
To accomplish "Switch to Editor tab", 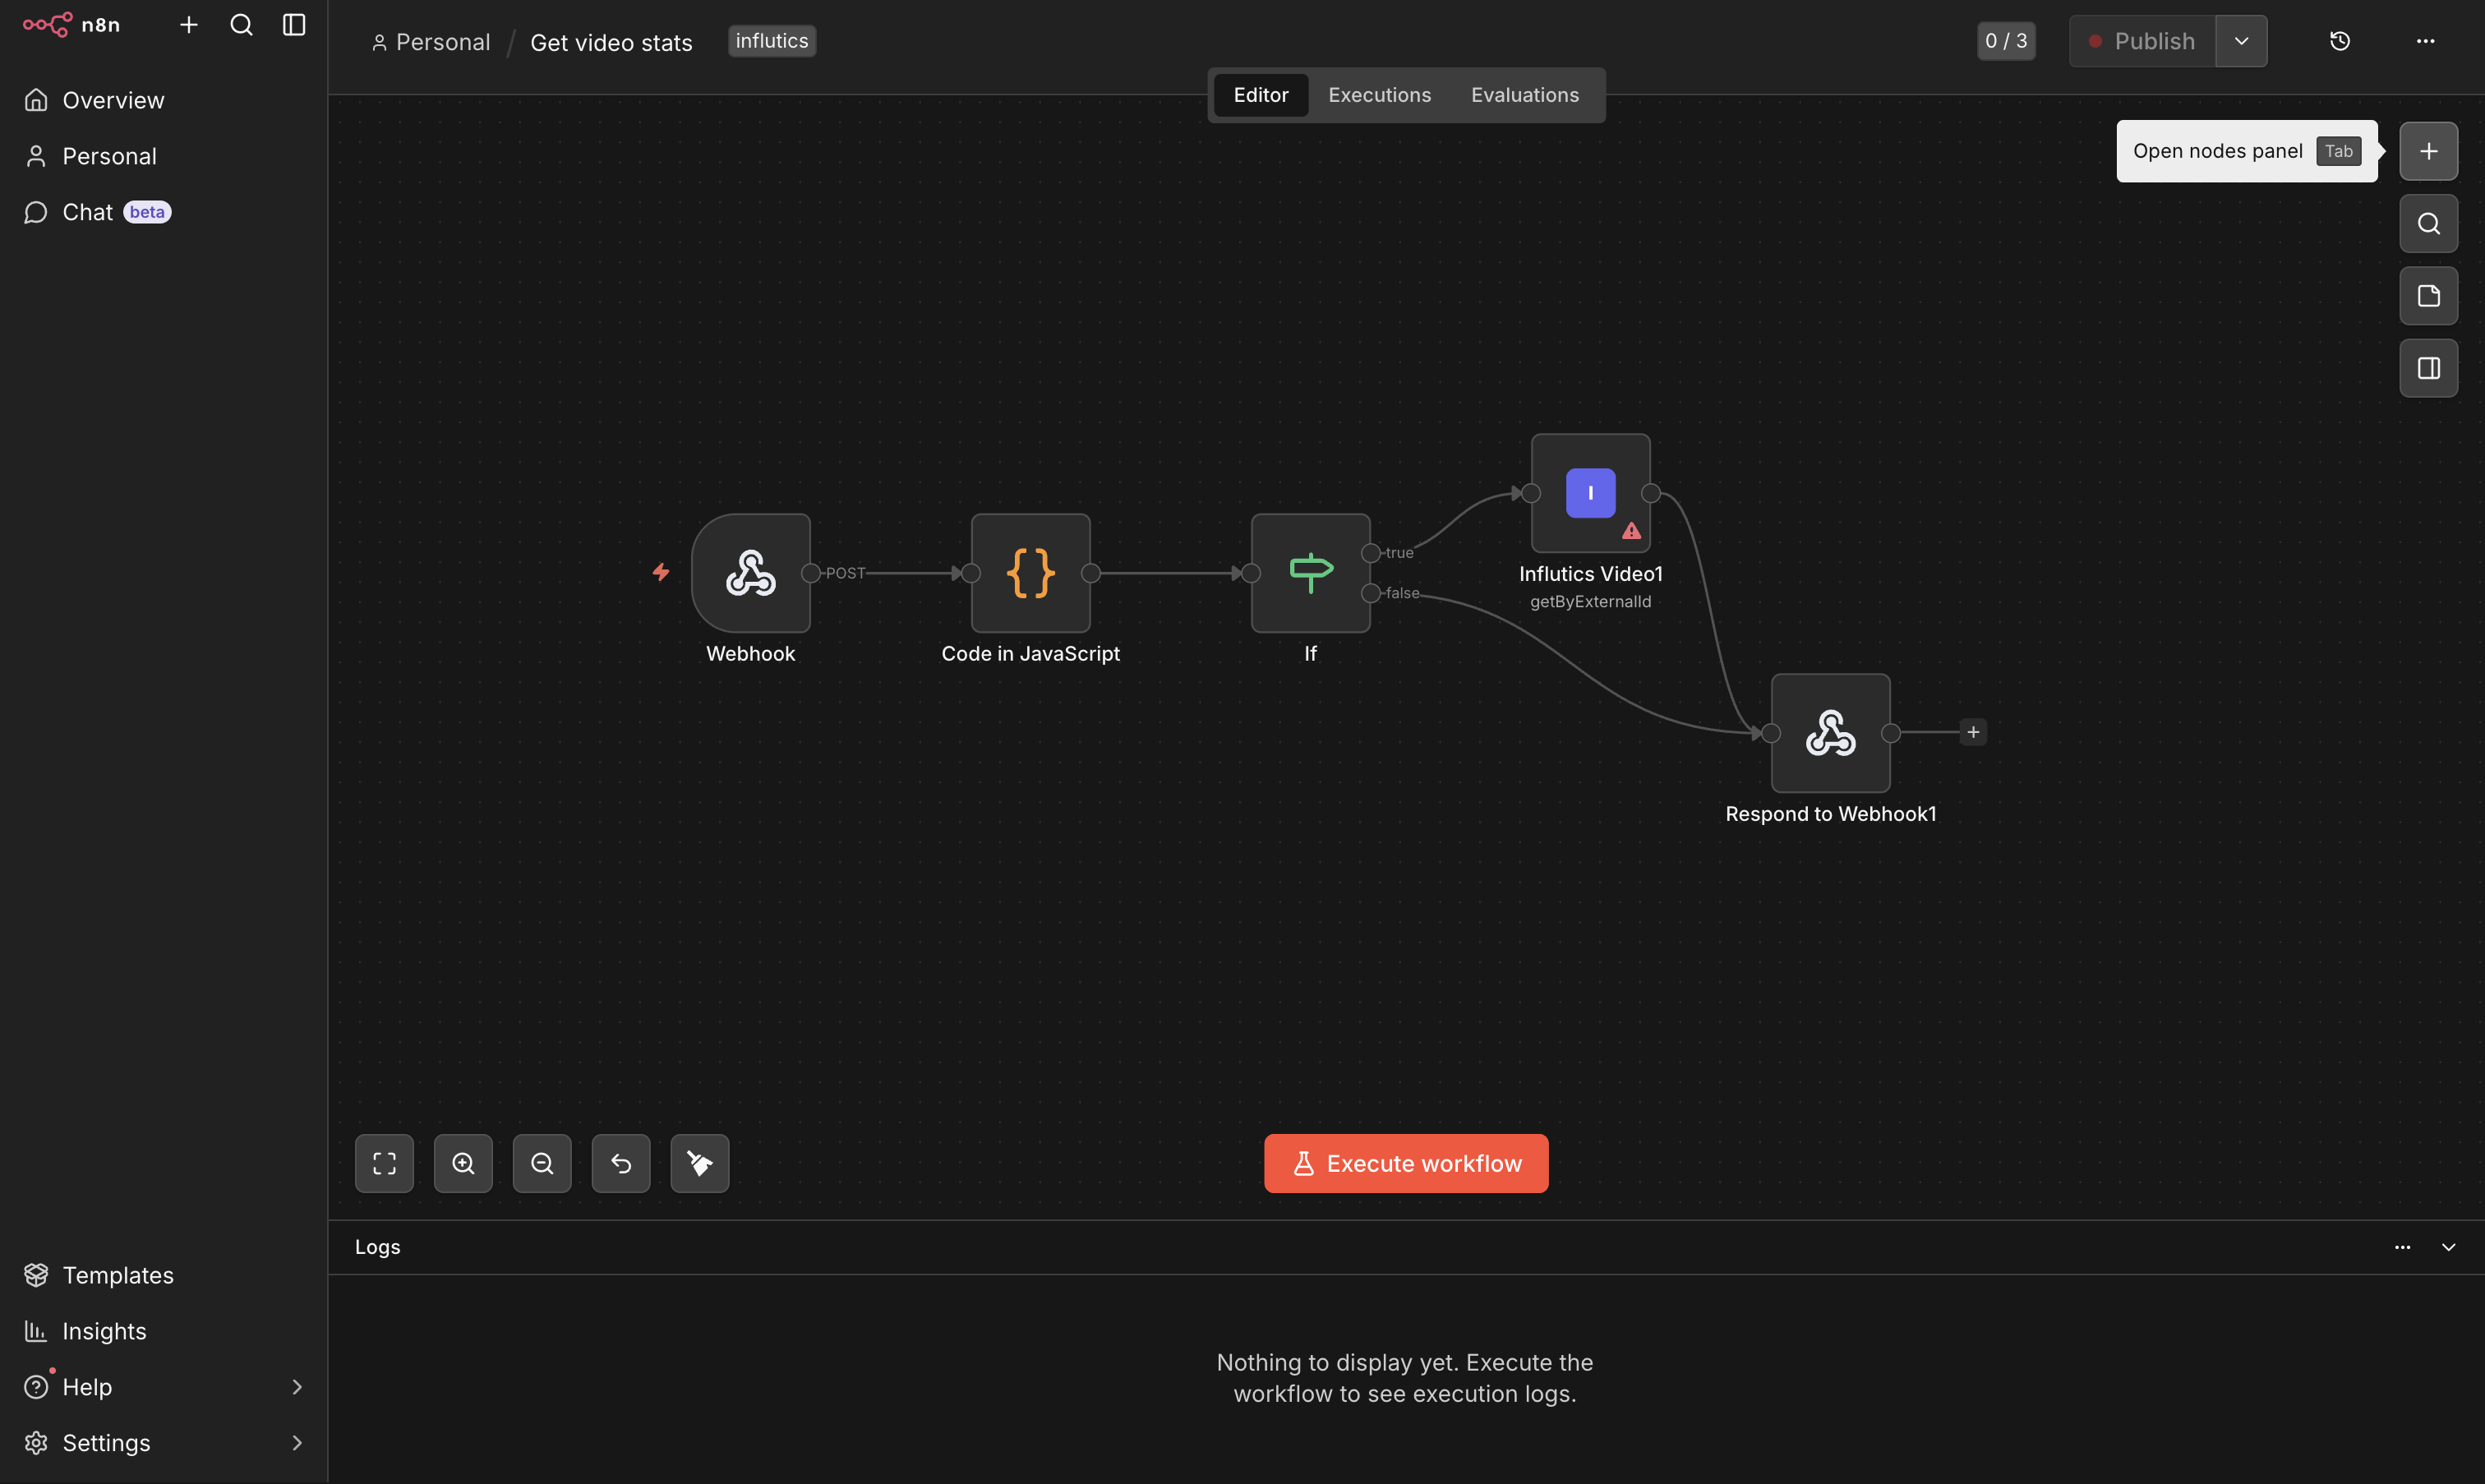I will pos(1260,95).
